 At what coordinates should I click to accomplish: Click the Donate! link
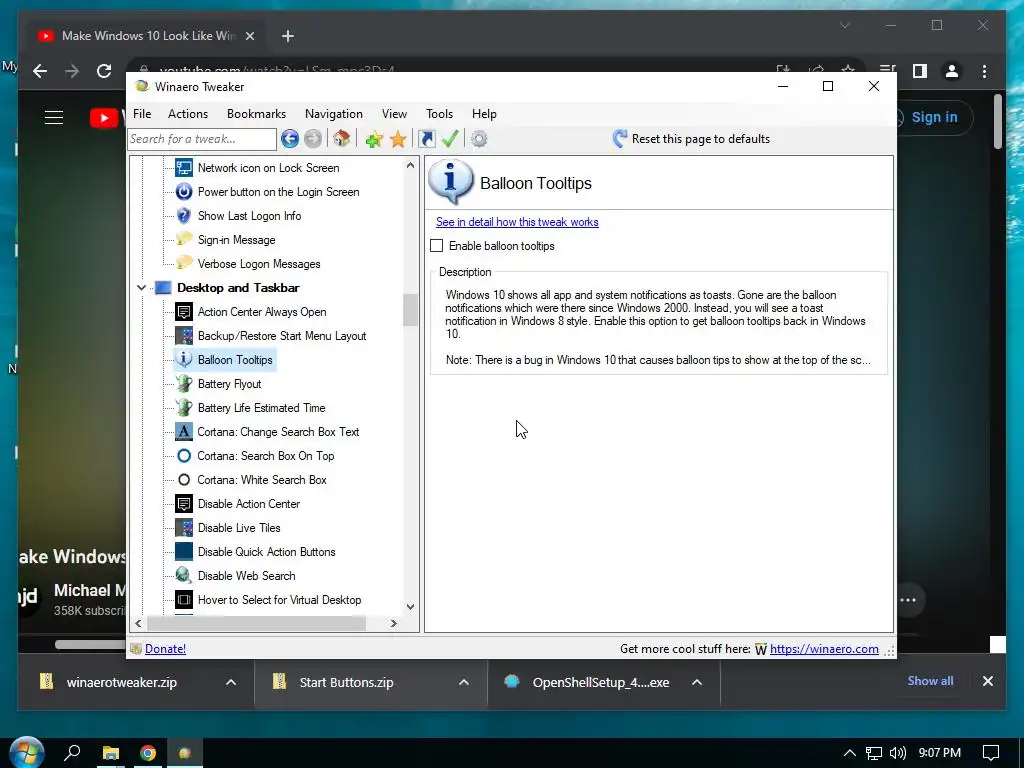coord(165,648)
